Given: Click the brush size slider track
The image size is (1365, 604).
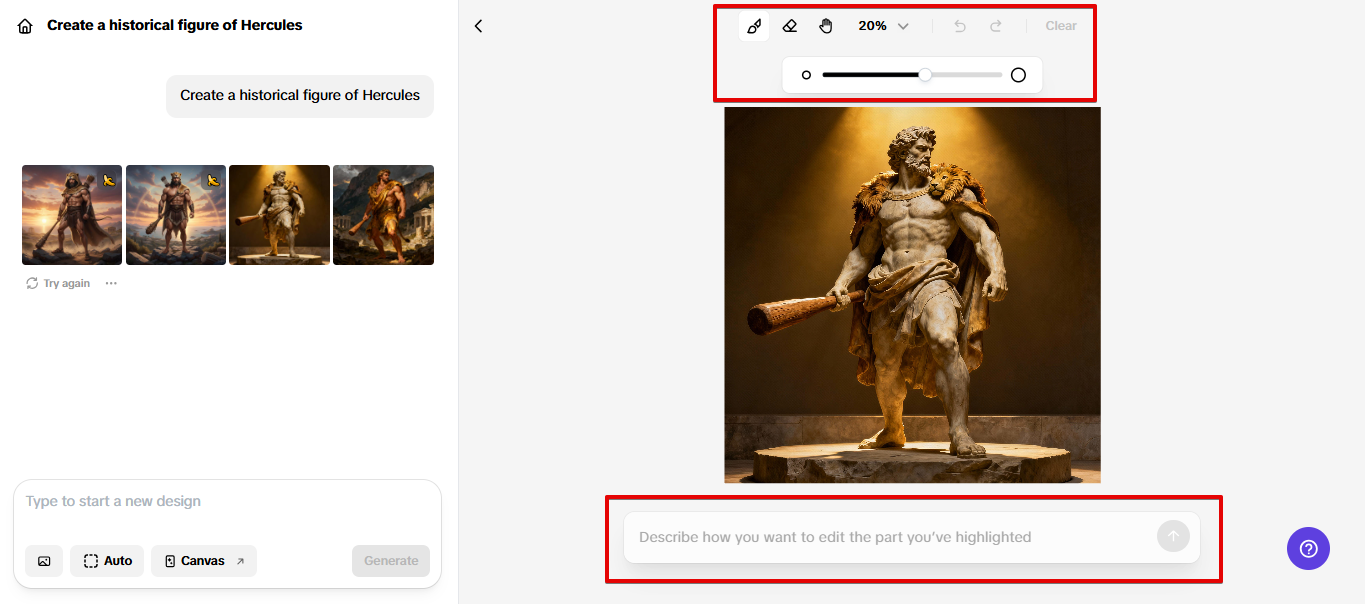Looking at the screenshot, I should click(x=912, y=75).
